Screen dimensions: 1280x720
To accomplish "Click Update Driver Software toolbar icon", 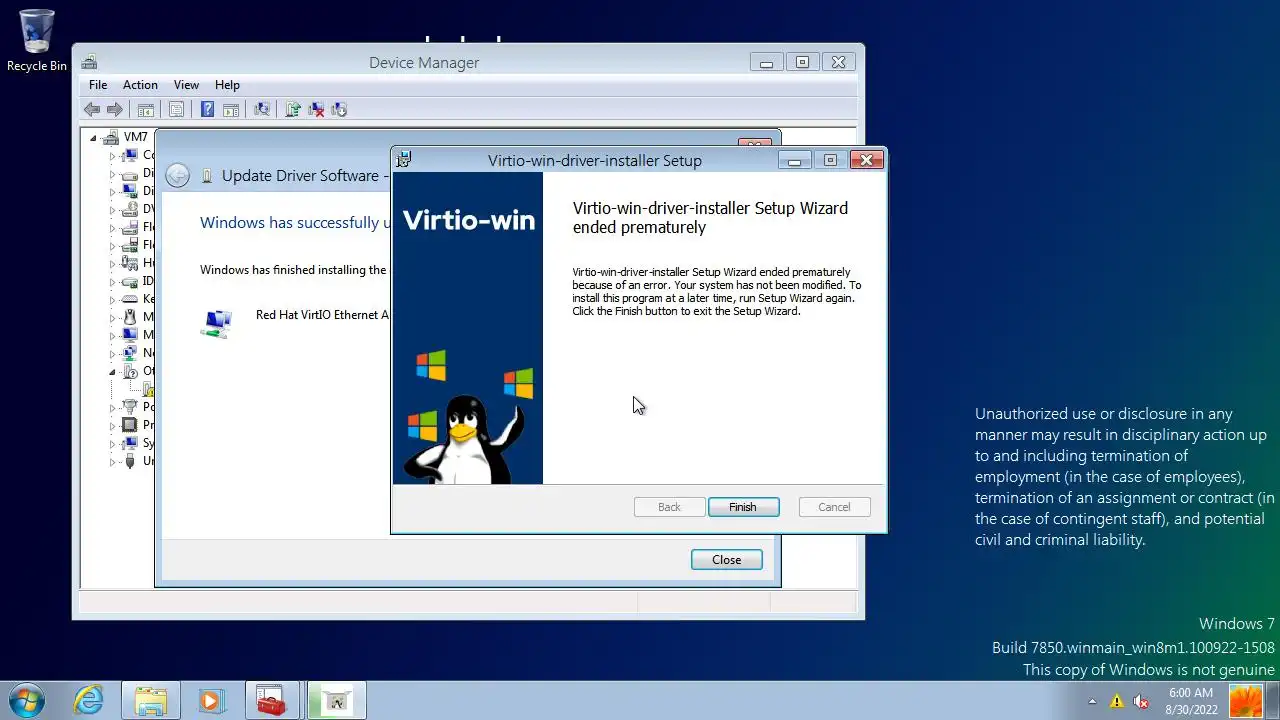I will tap(293, 110).
